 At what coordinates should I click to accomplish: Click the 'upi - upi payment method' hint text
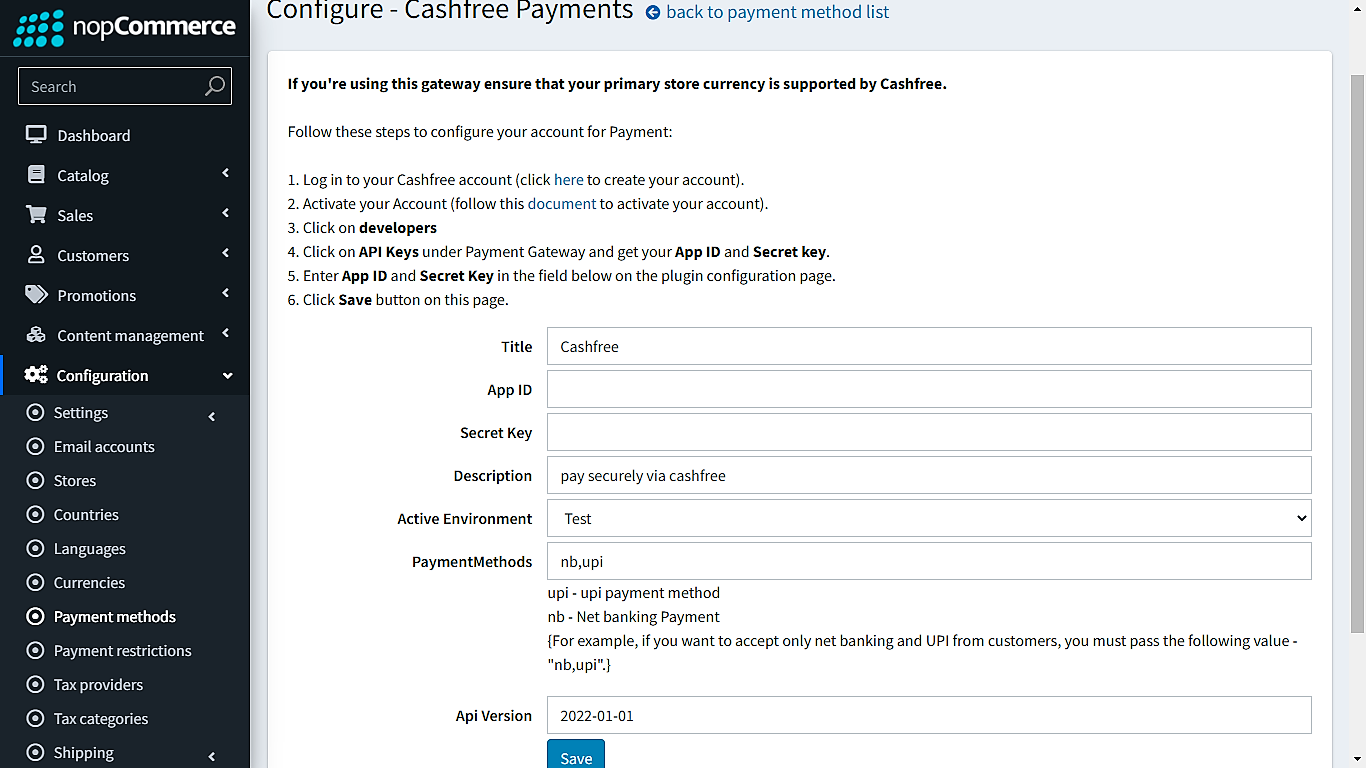point(634,593)
